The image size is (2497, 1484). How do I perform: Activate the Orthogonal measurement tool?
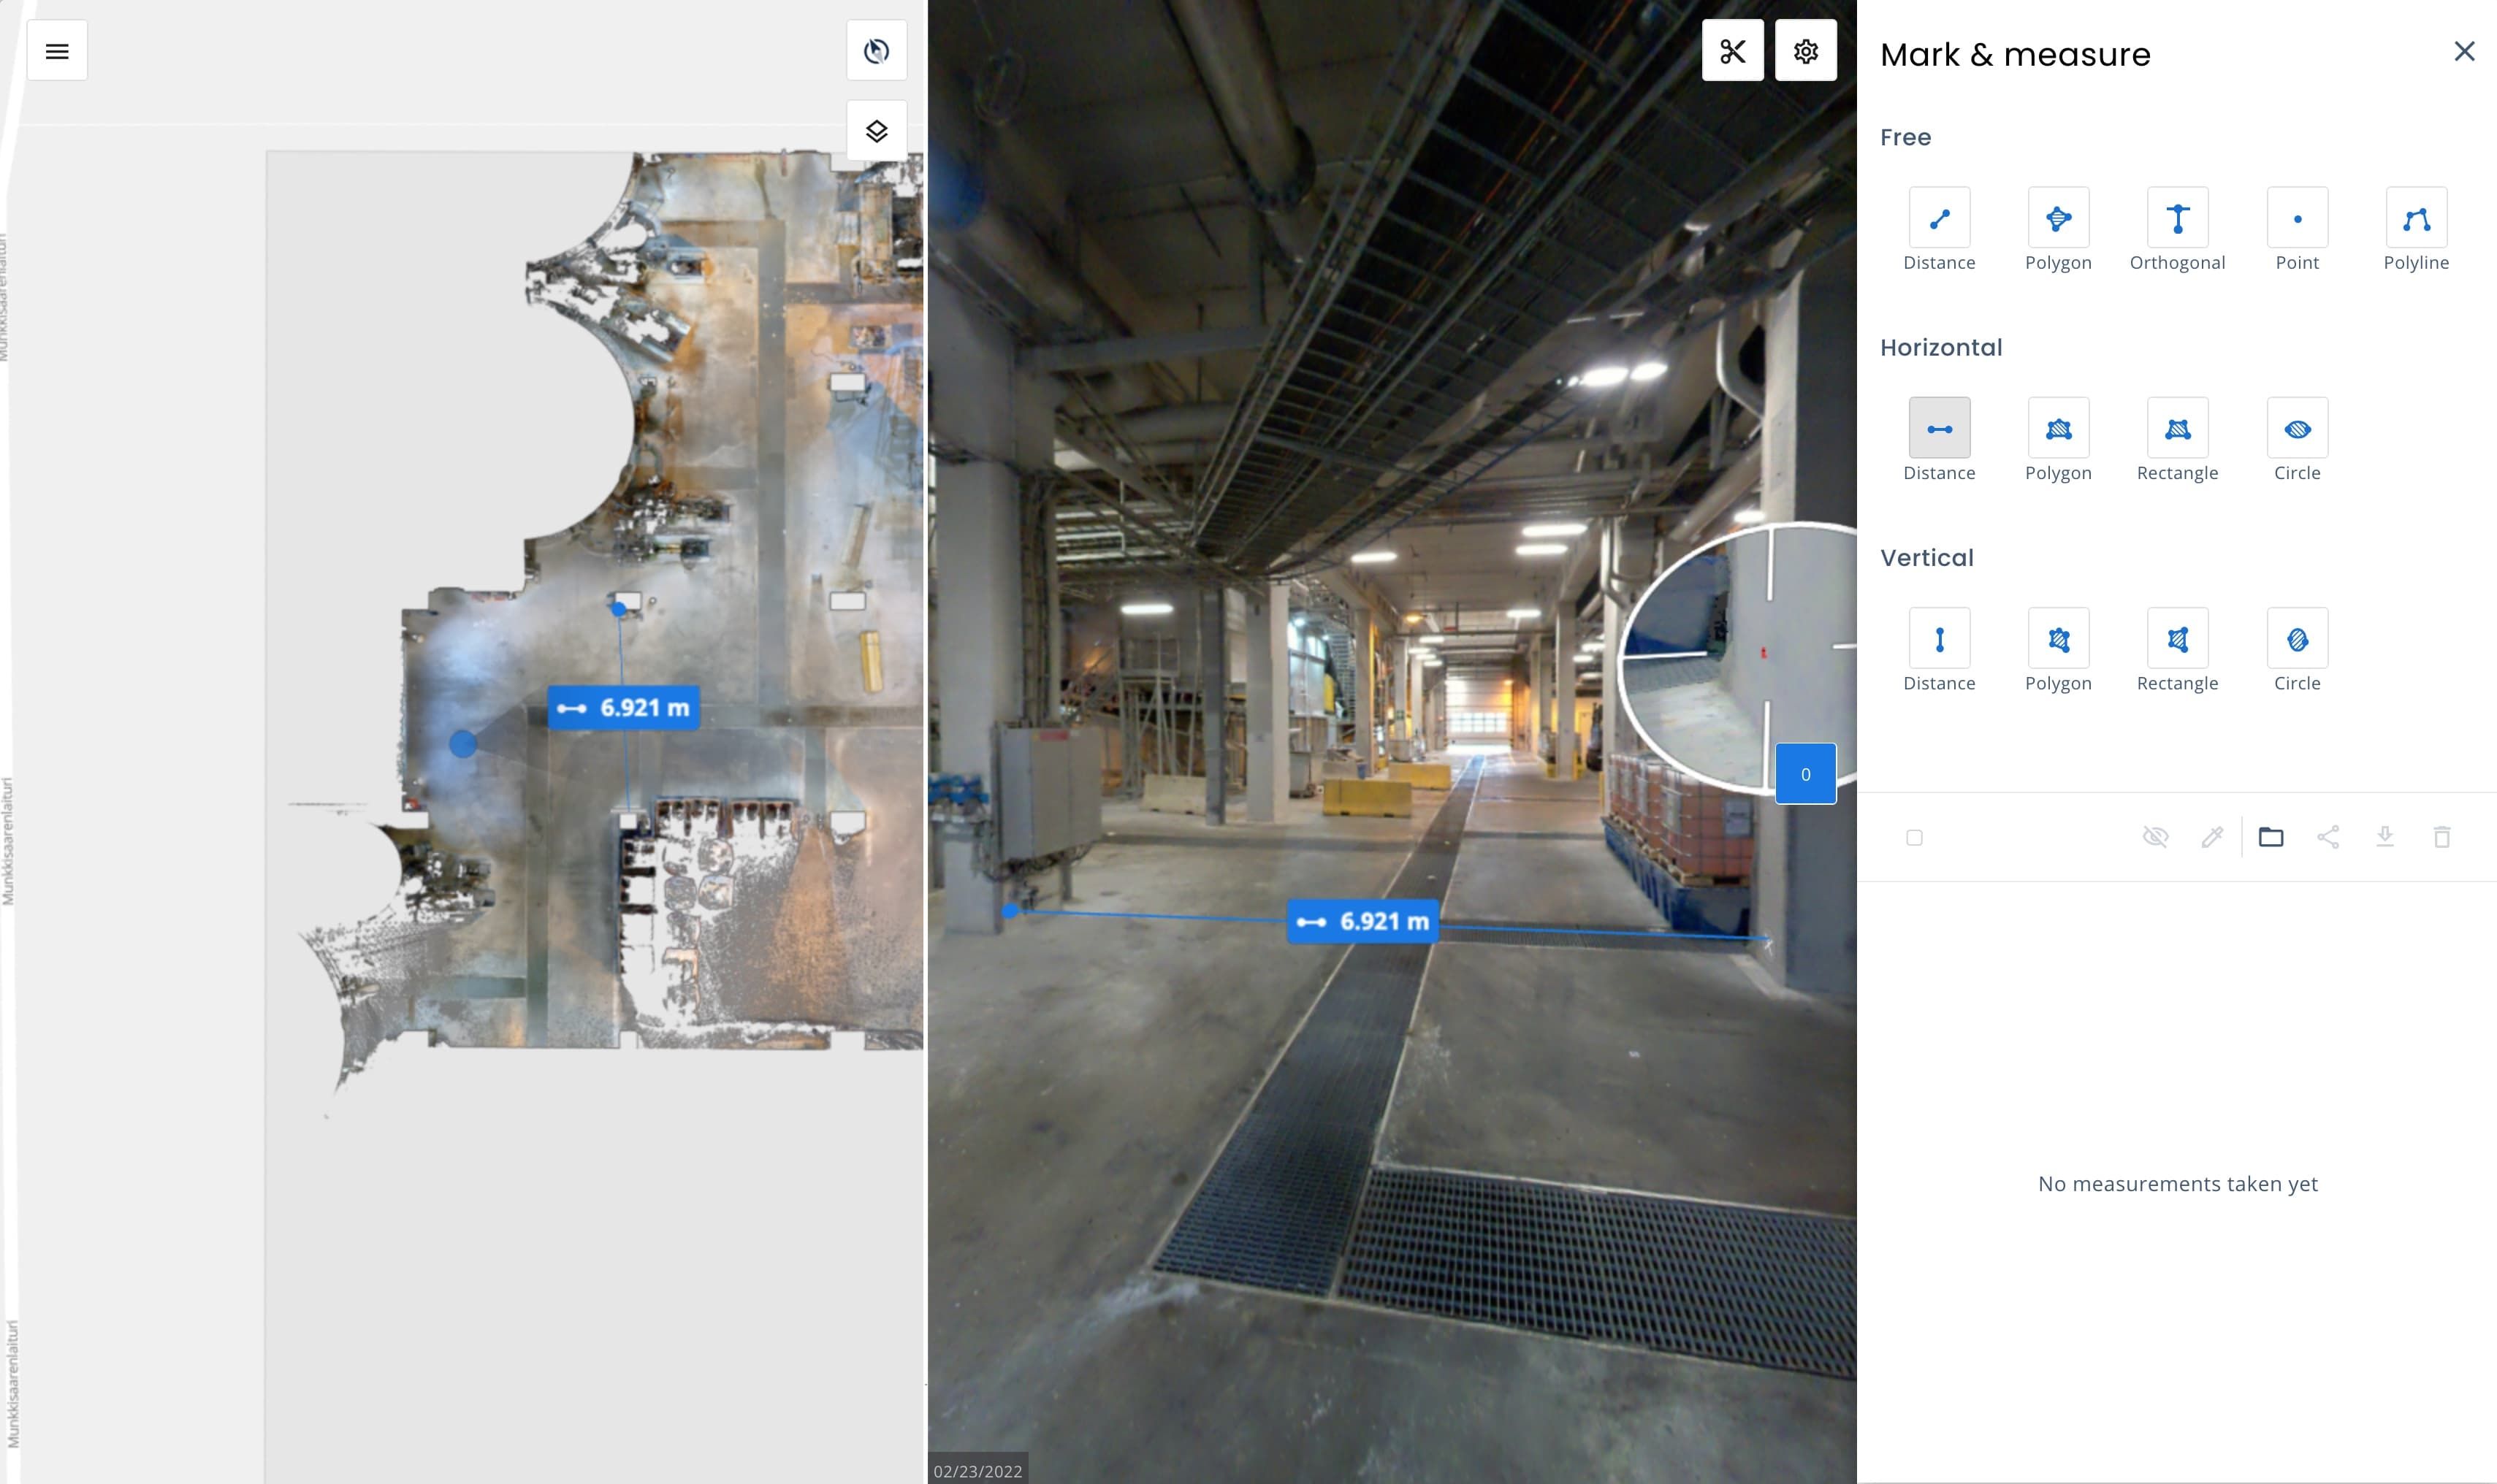click(x=2176, y=218)
